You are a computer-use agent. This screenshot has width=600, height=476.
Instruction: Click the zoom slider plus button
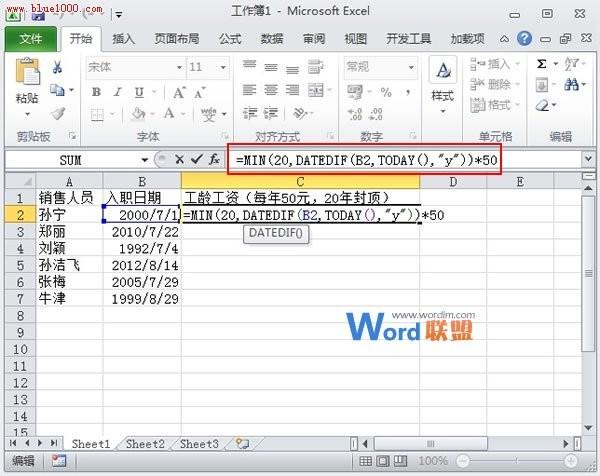pos(571,461)
